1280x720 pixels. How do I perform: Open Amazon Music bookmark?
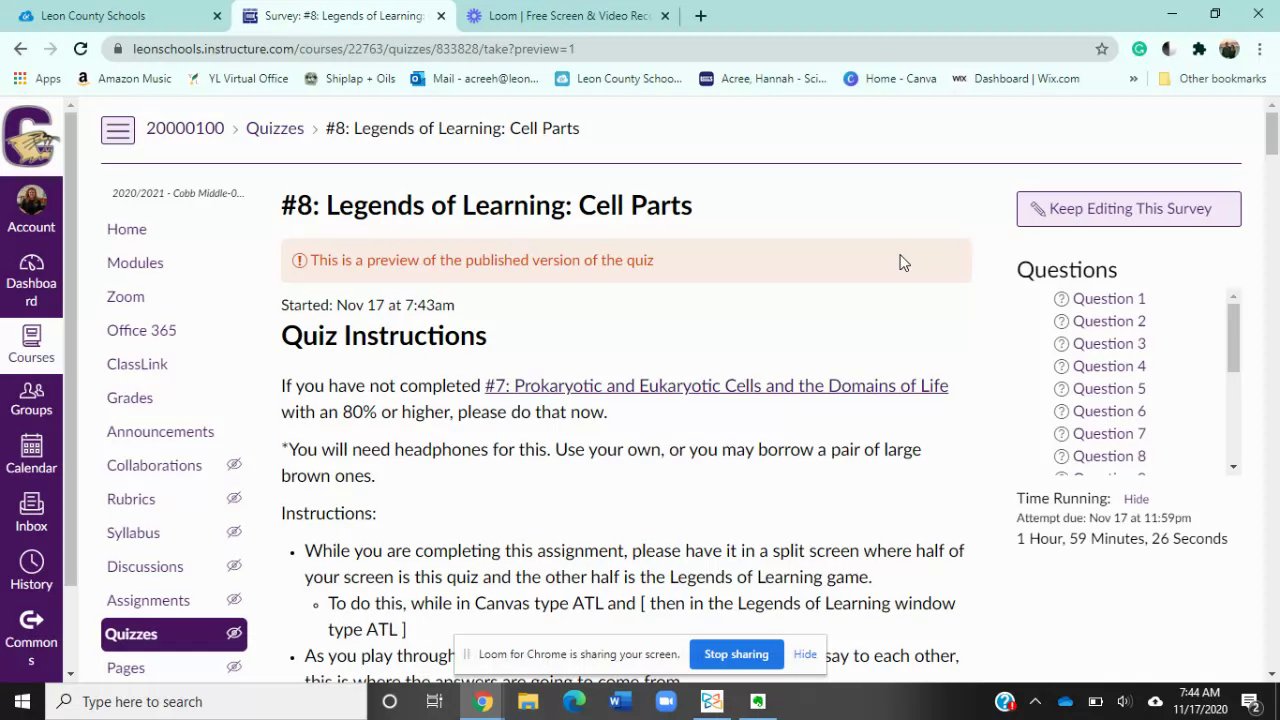pyautogui.click(x=124, y=78)
